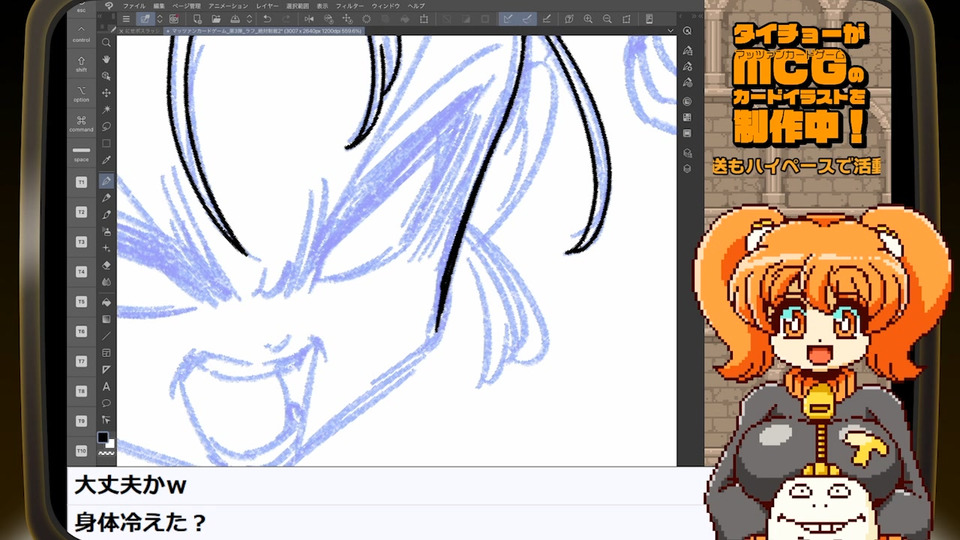Toggle the option modifier key
This screenshot has width=960, height=540.
(x=81, y=94)
